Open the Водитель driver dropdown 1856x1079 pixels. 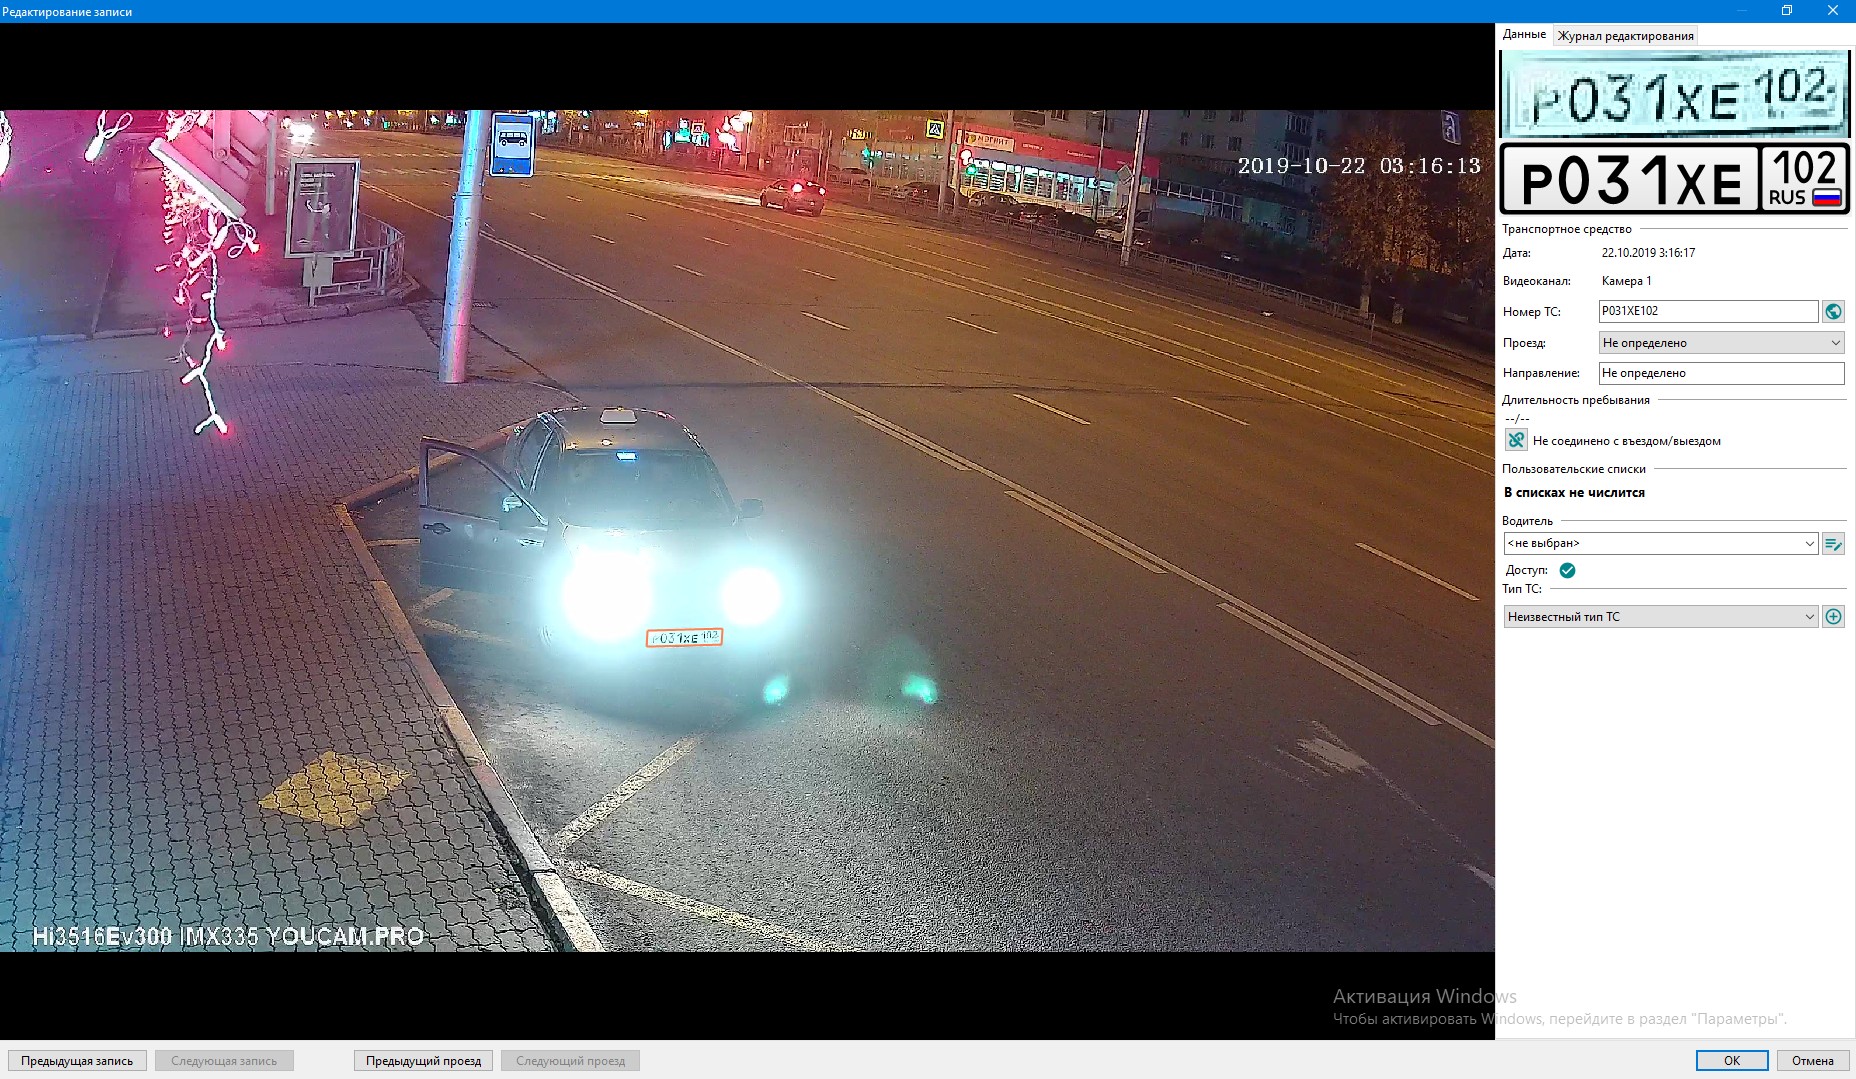click(1660, 544)
